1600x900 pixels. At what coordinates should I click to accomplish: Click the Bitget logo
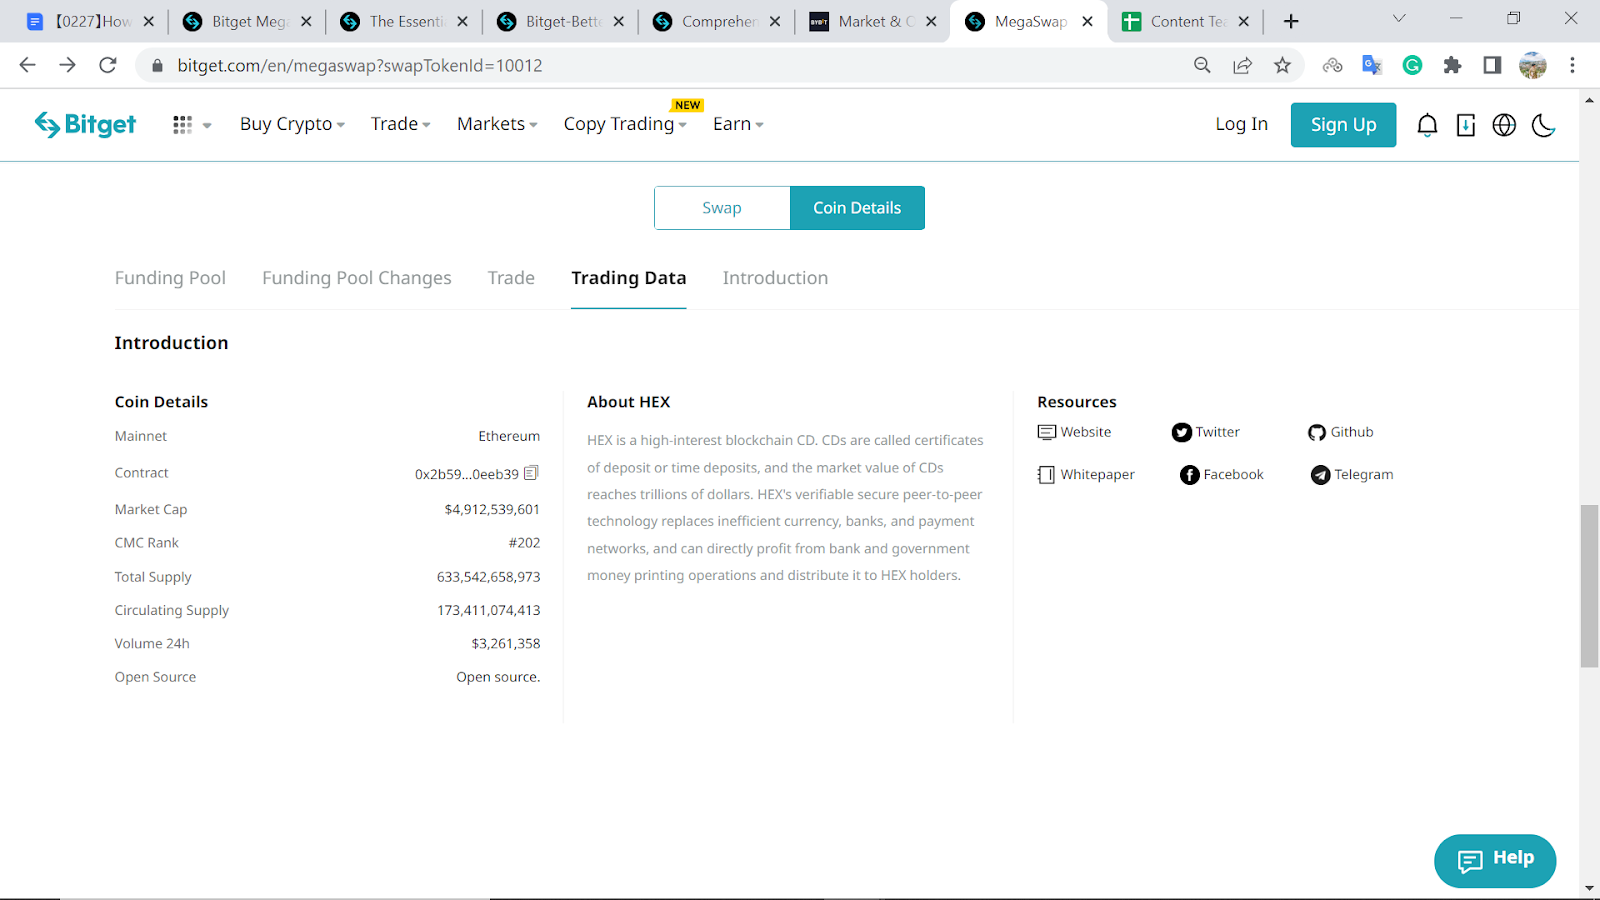85,124
